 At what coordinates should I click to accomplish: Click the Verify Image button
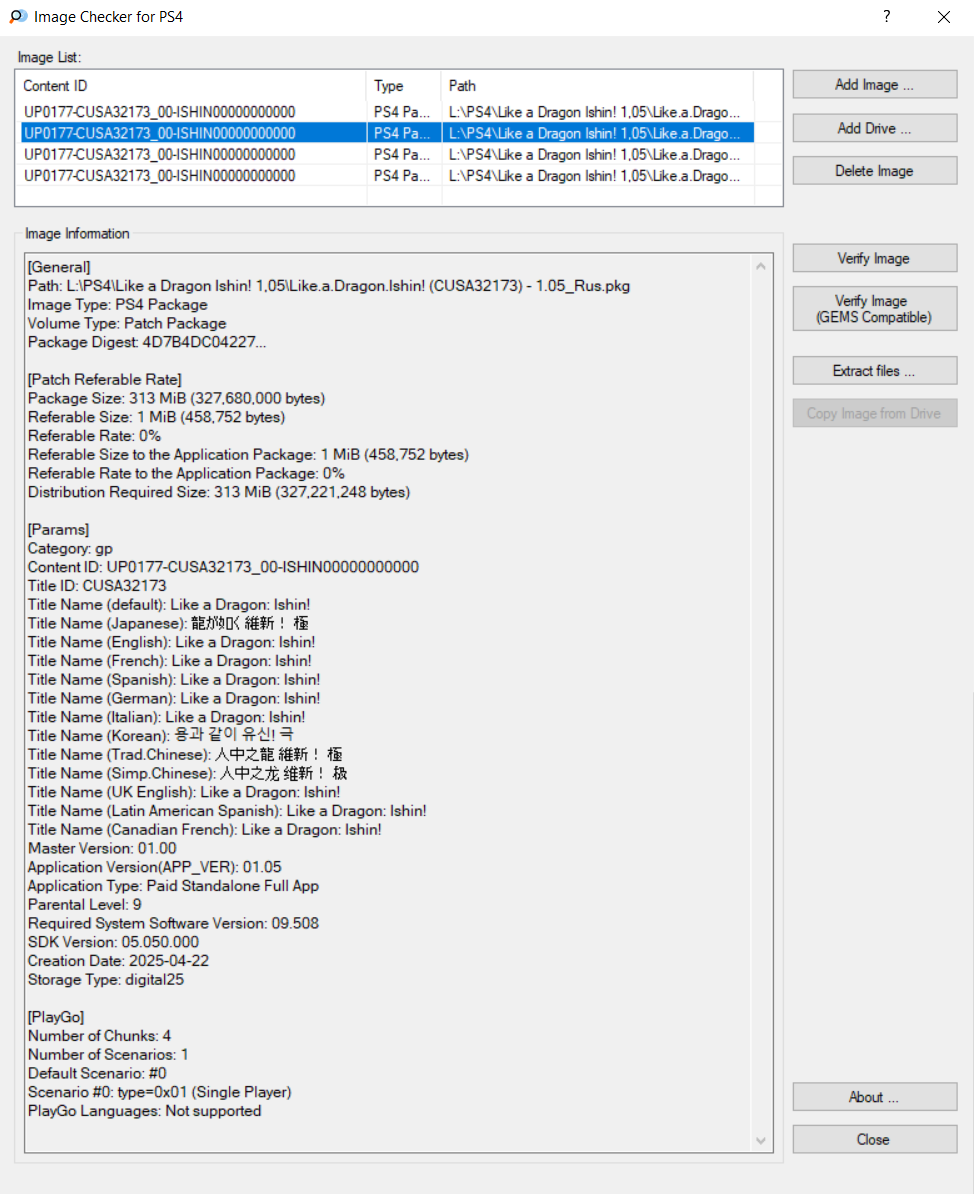click(874, 258)
